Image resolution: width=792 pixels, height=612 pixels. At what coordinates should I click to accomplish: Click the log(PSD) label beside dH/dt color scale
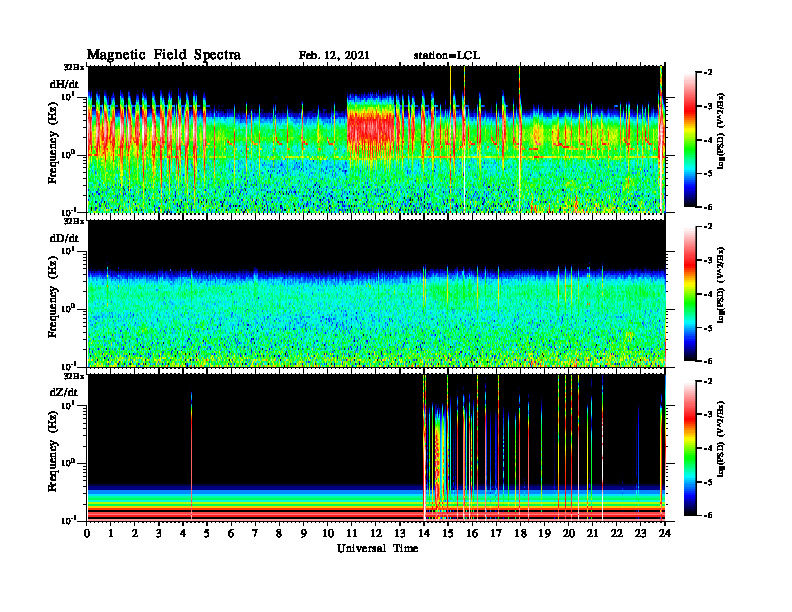(x=721, y=131)
